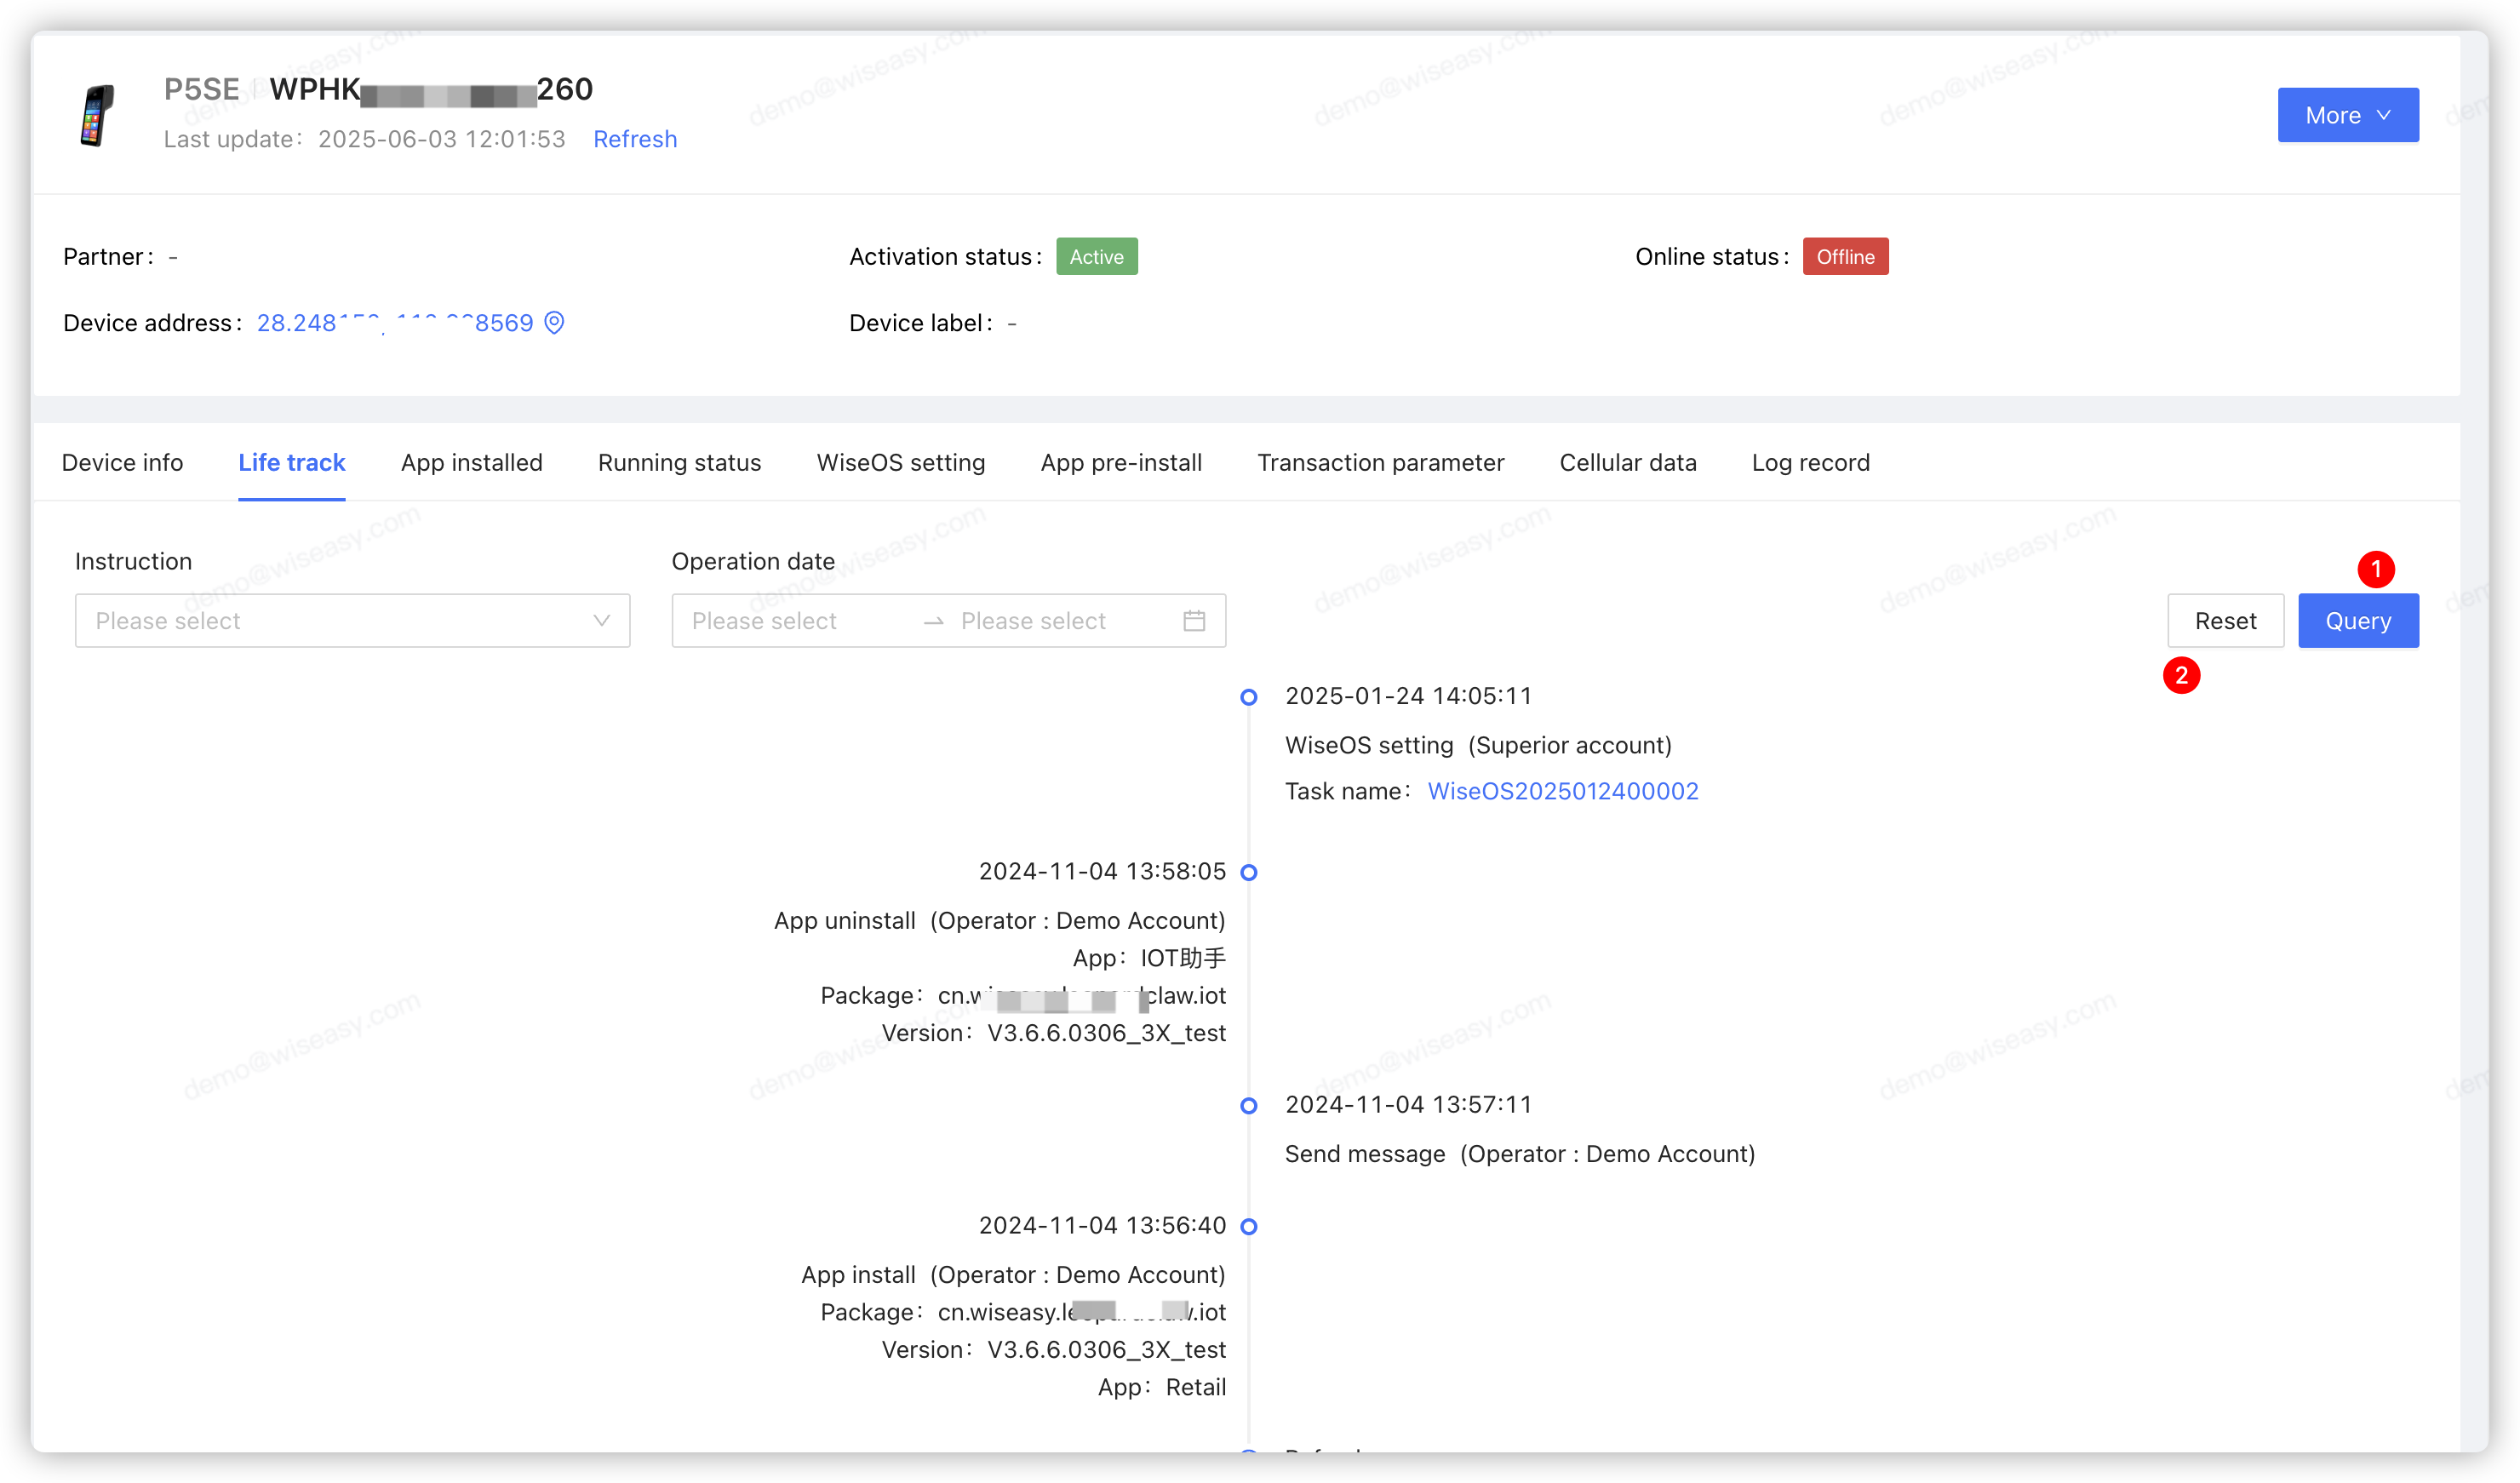Image resolution: width=2520 pixels, height=1483 pixels.
Task: Open the WiseOS setting tab
Action: 900,463
